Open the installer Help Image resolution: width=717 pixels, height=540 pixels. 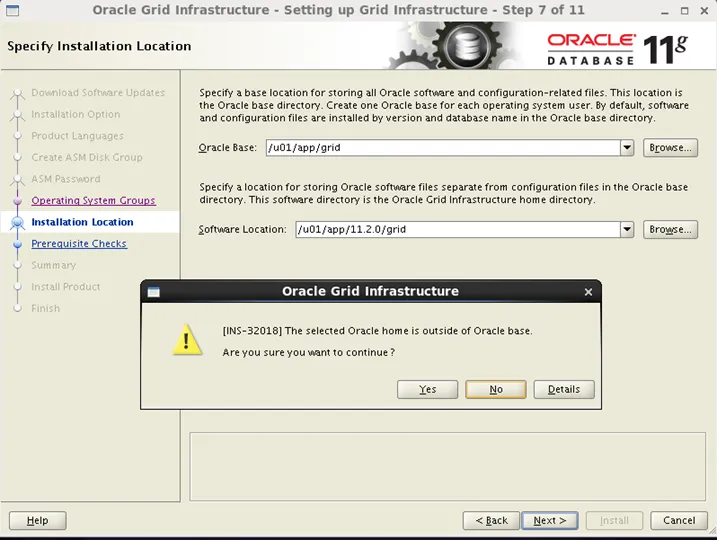coord(37,520)
